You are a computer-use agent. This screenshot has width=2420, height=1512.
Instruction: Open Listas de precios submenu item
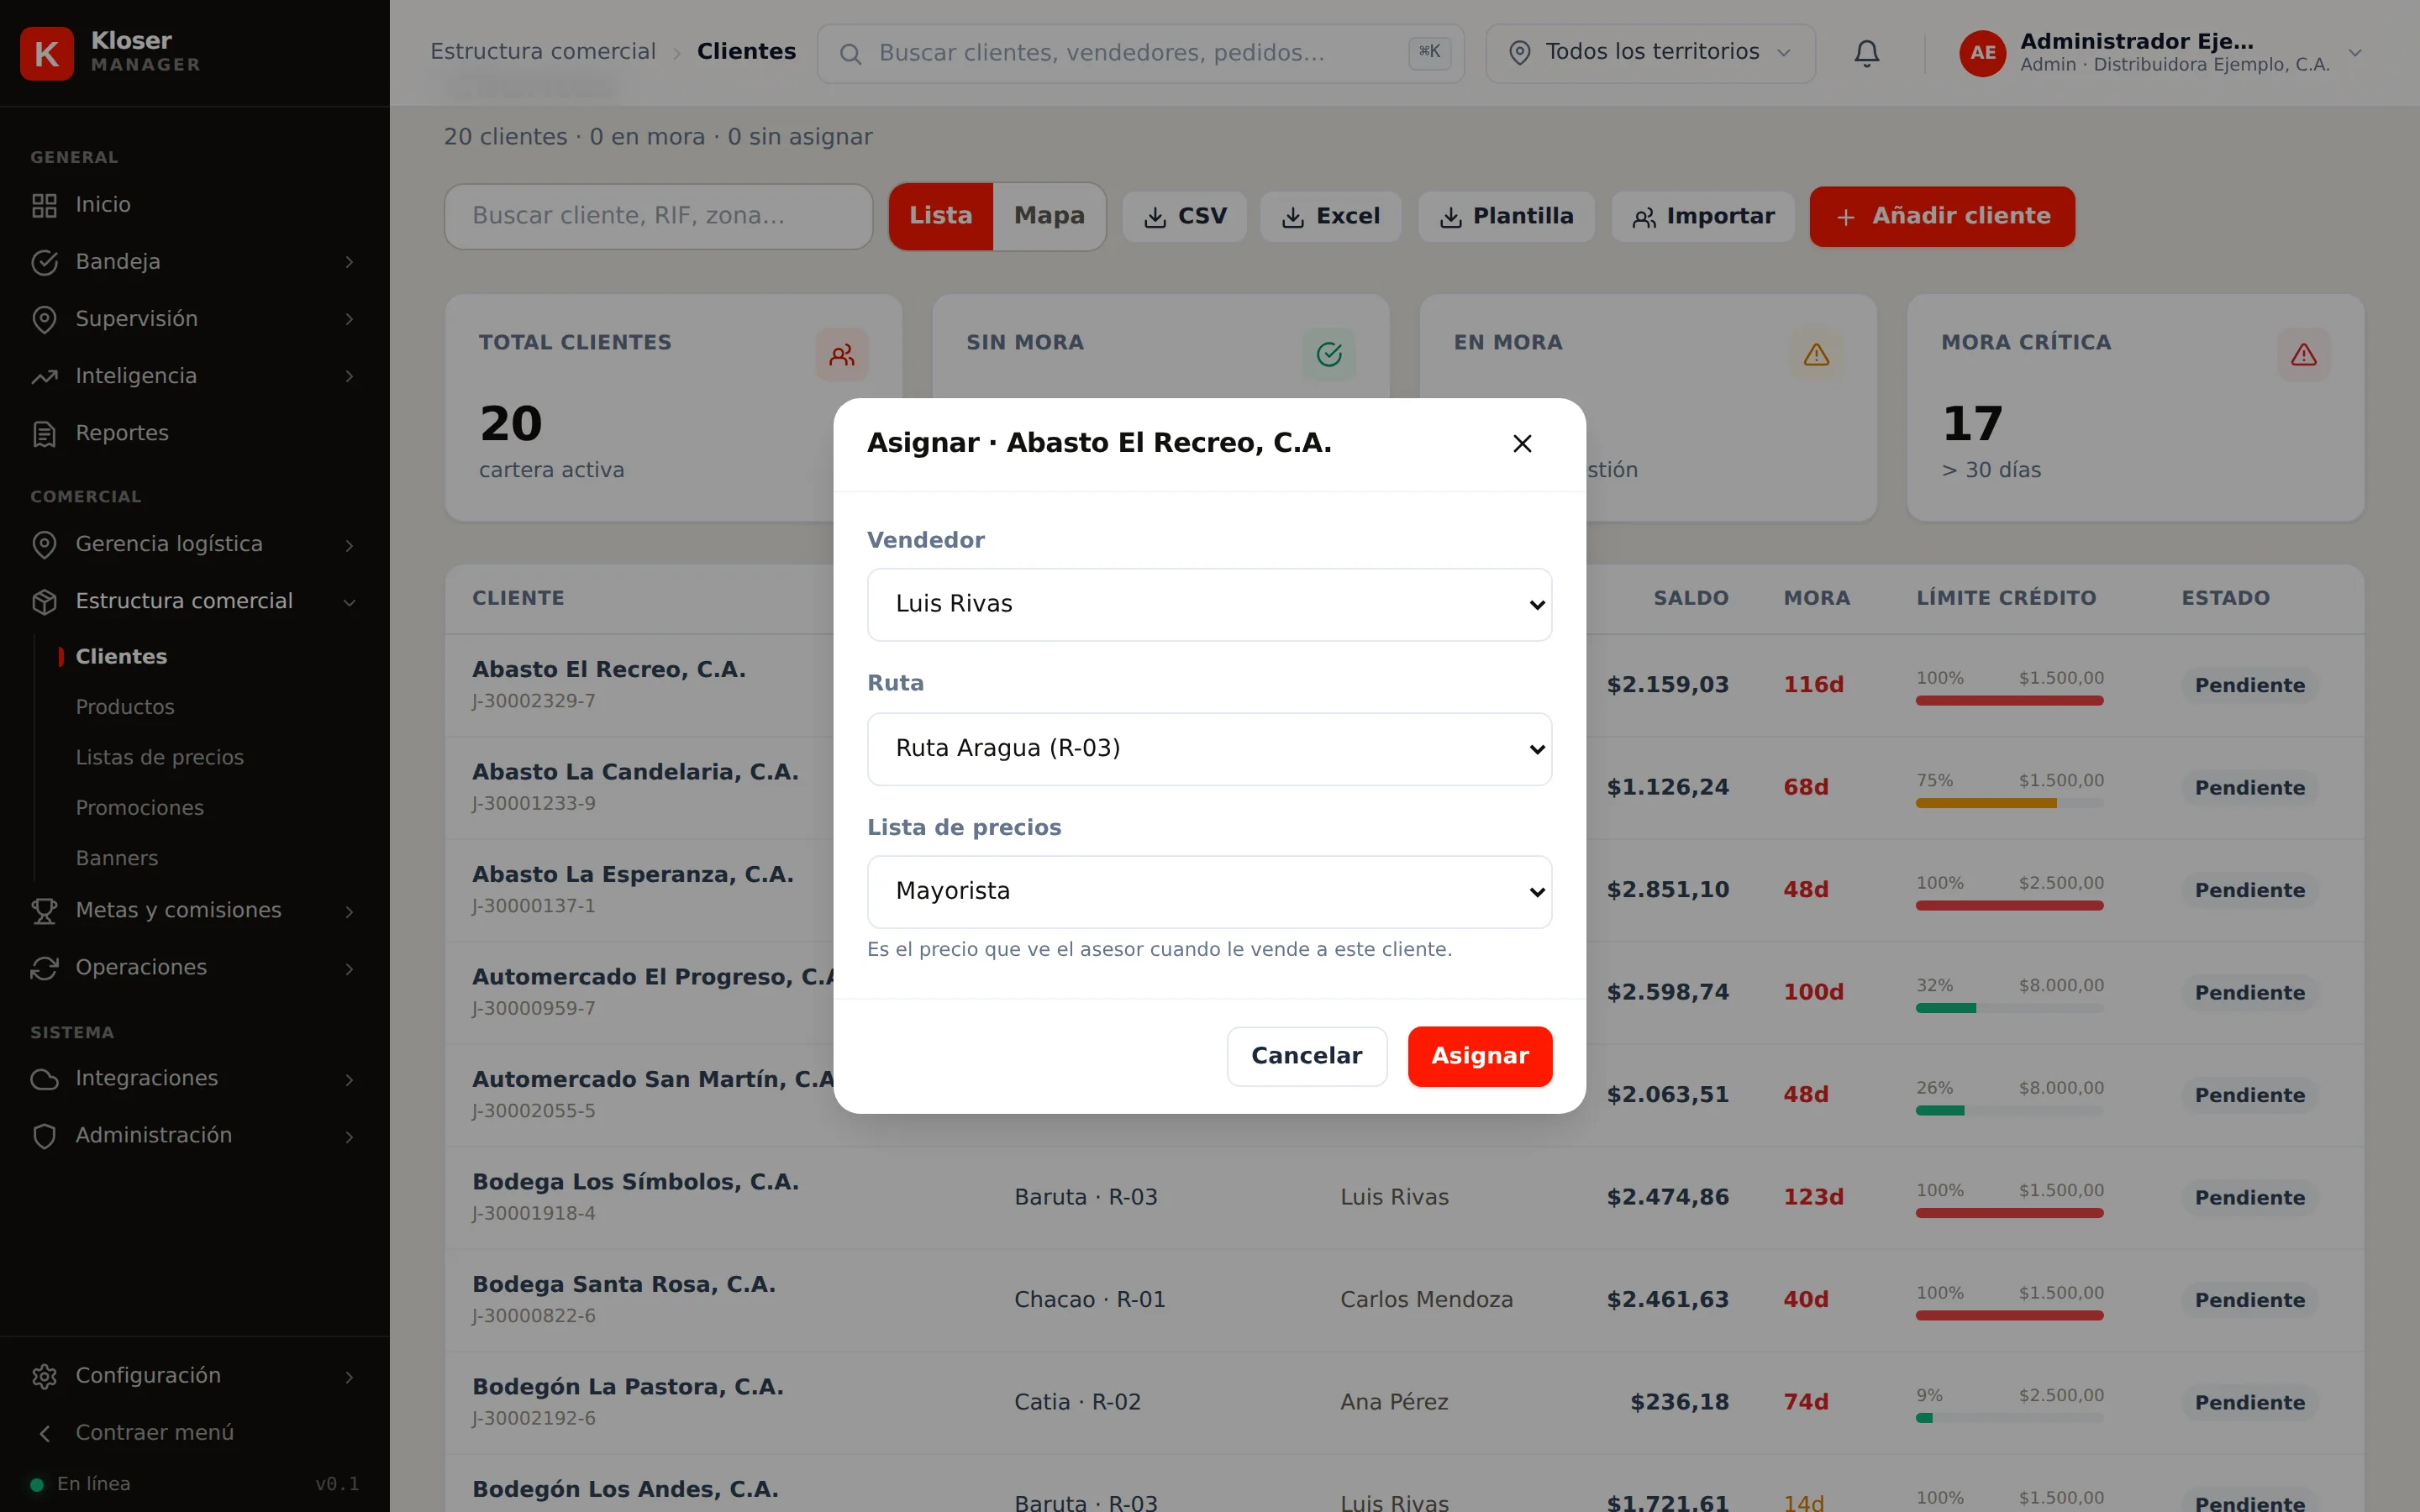pyautogui.click(x=160, y=757)
